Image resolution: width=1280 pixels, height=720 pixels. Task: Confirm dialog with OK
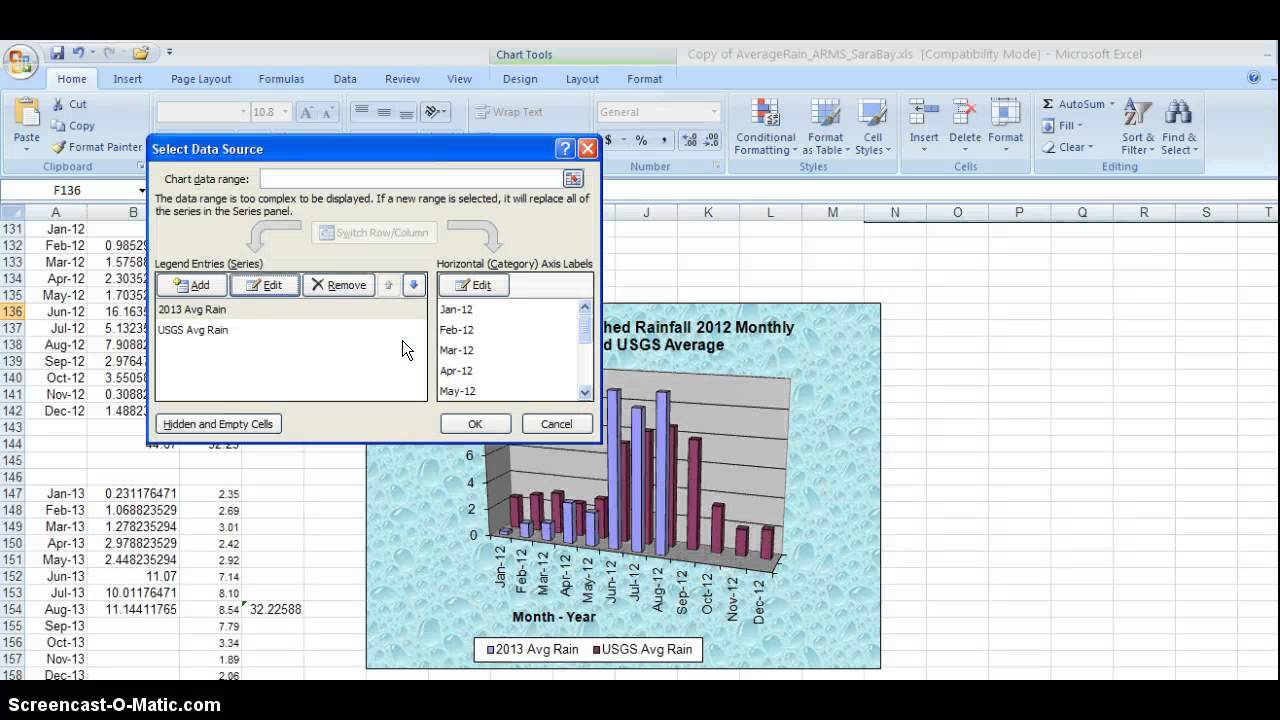pyautogui.click(x=475, y=424)
